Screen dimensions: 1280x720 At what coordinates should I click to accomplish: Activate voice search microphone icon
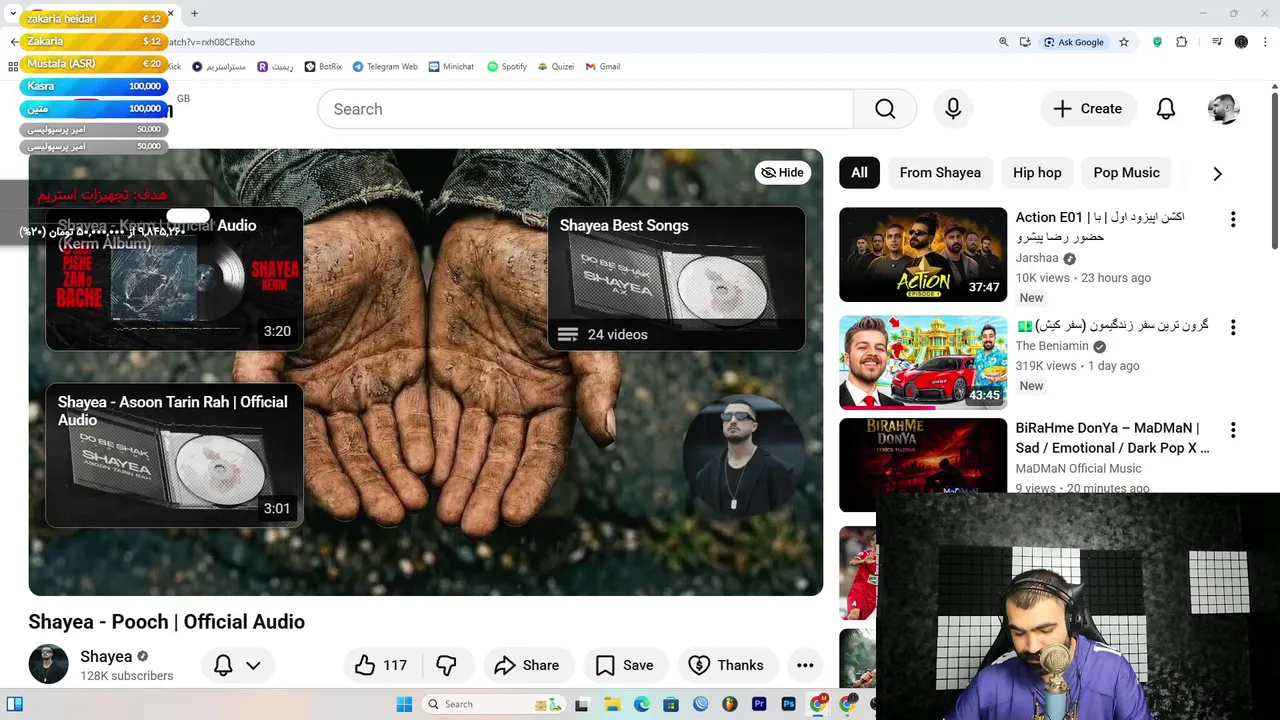pos(953,109)
